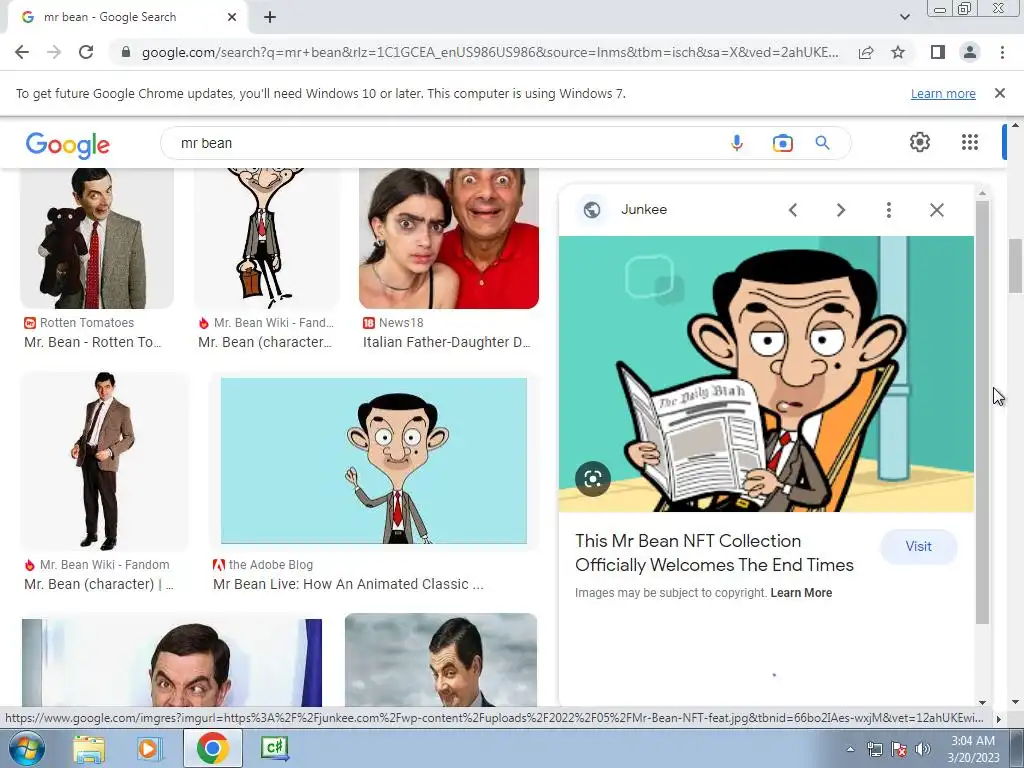This screenshot has height=768, width=1024.
Task: Open the C# application taskbar icon
Action: (274, 748)
